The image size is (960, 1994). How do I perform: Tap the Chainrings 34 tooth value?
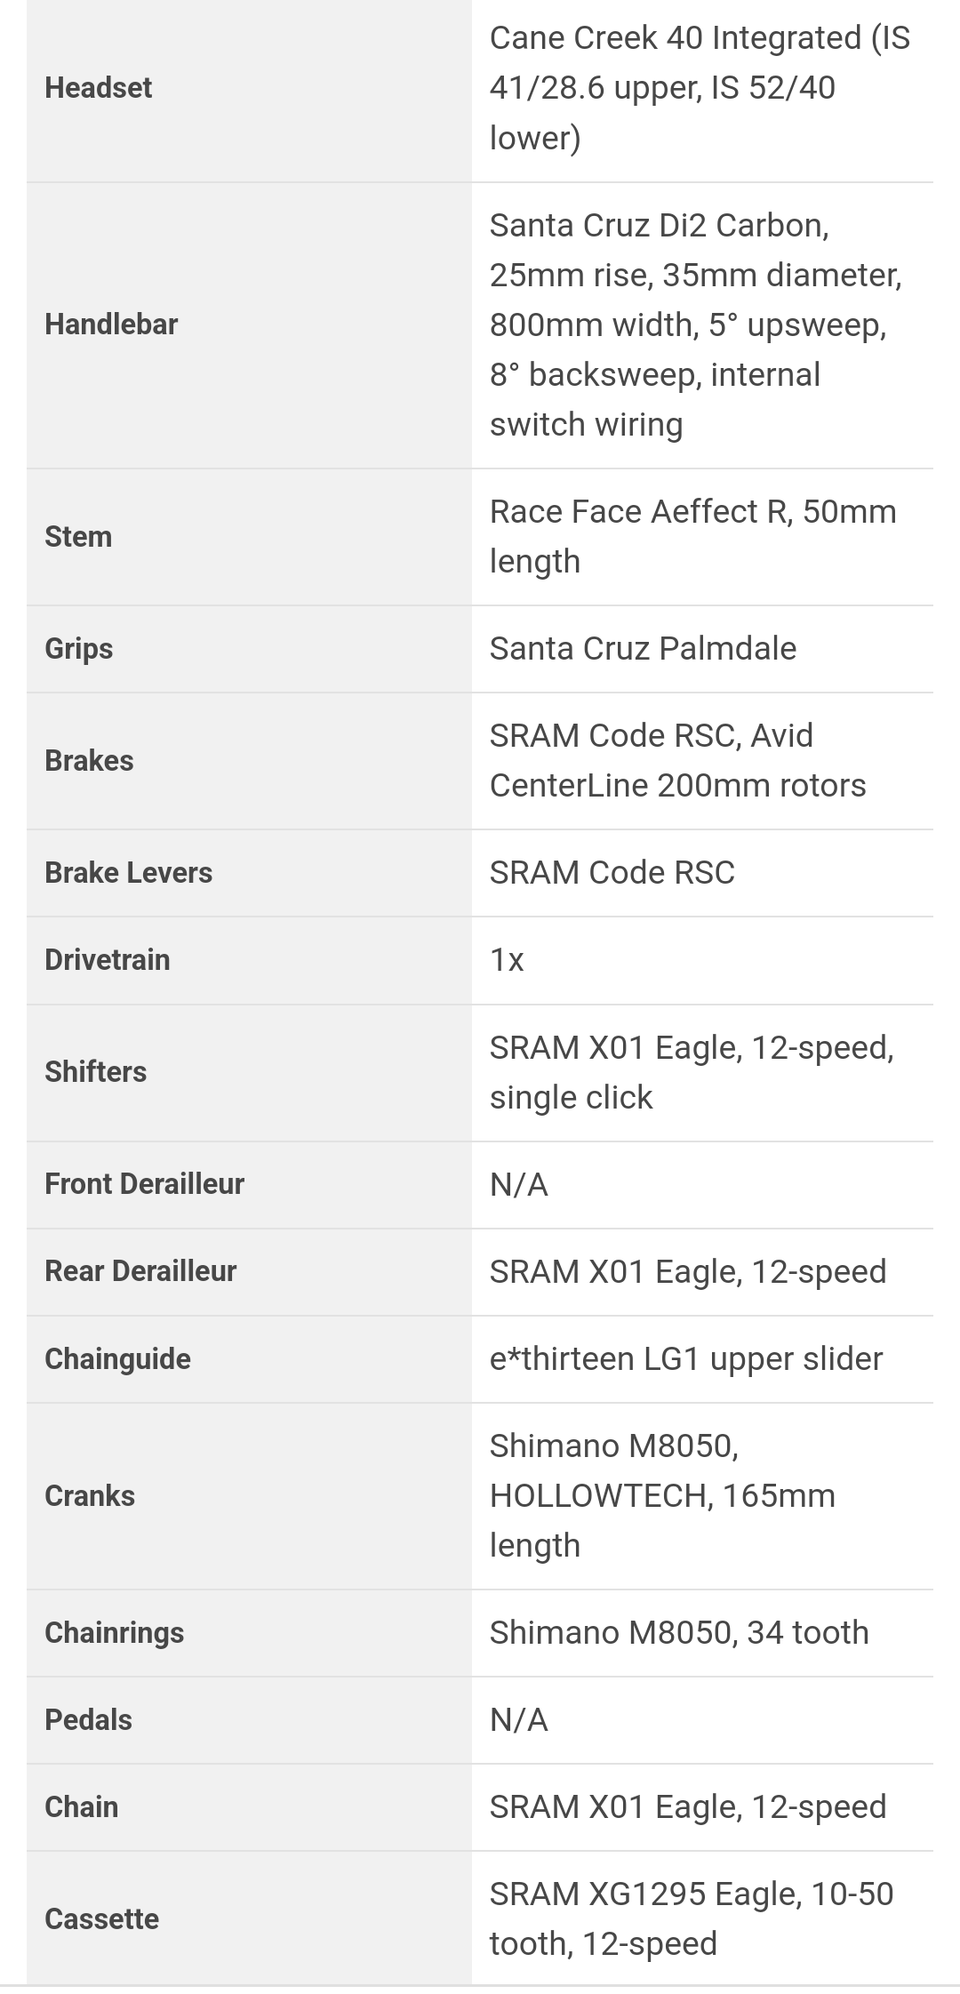[679, 1632]
